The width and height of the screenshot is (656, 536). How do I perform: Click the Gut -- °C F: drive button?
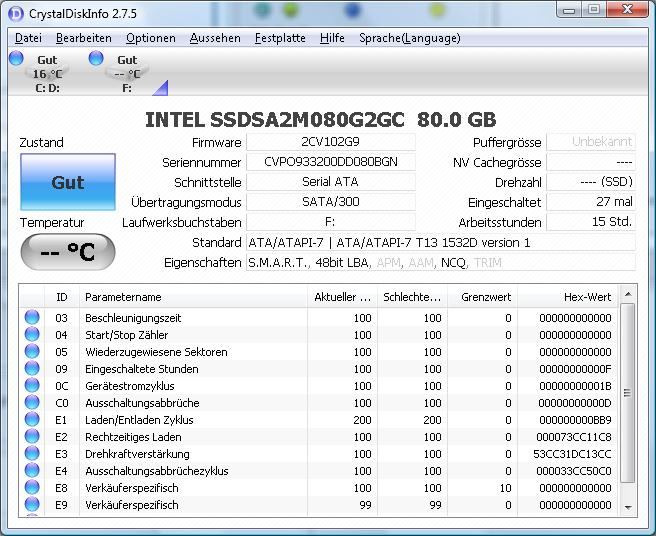coord(127,73)
